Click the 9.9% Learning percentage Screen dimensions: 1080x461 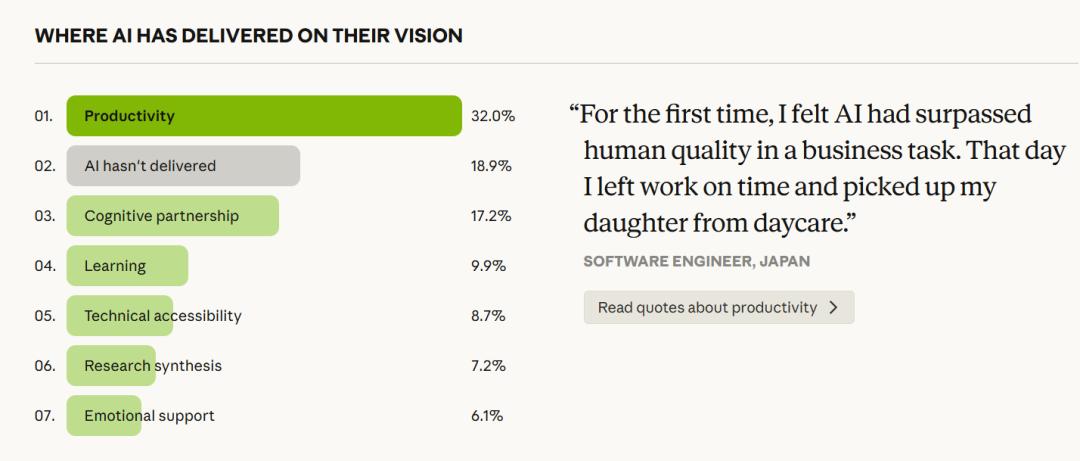pyautogui.click(x=488, y=266)
